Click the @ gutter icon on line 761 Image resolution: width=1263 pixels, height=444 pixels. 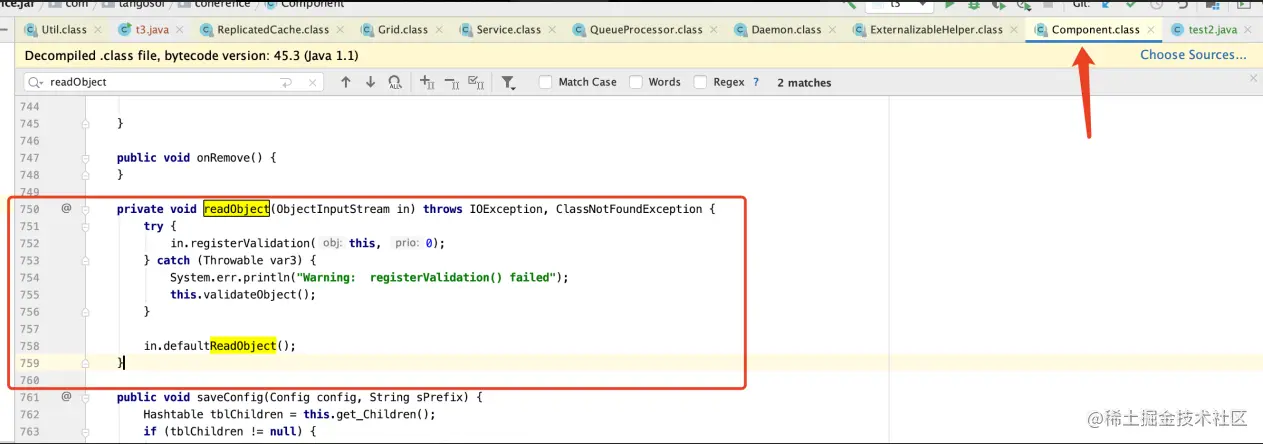point(67,396)
